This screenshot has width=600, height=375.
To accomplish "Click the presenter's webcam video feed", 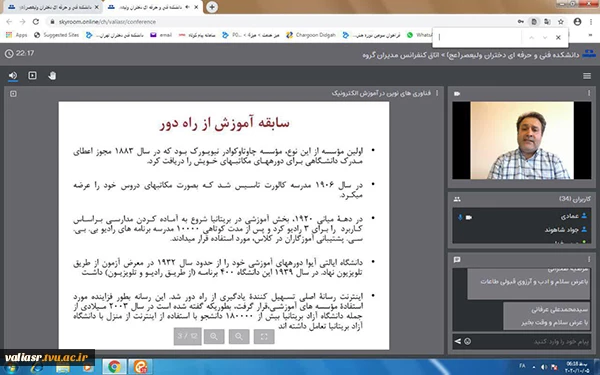I will tap(522, 140).
